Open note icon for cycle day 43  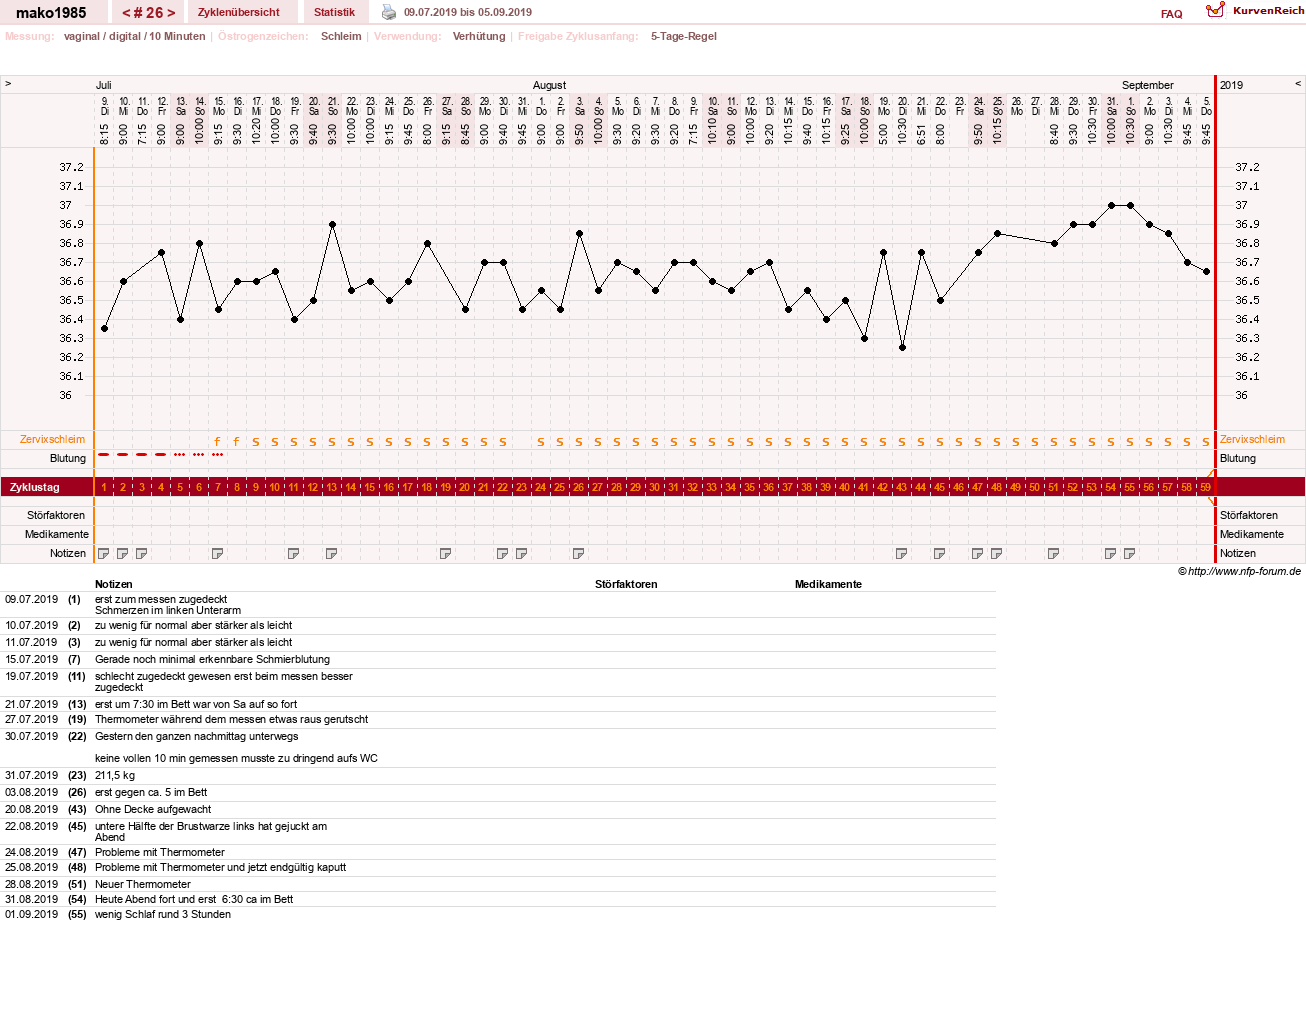[902, 553]
